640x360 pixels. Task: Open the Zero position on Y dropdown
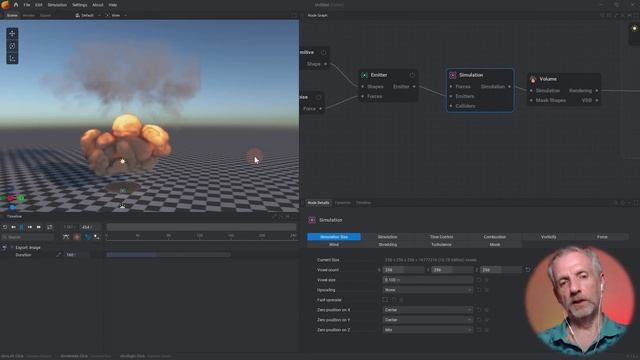tap(428, 320)
